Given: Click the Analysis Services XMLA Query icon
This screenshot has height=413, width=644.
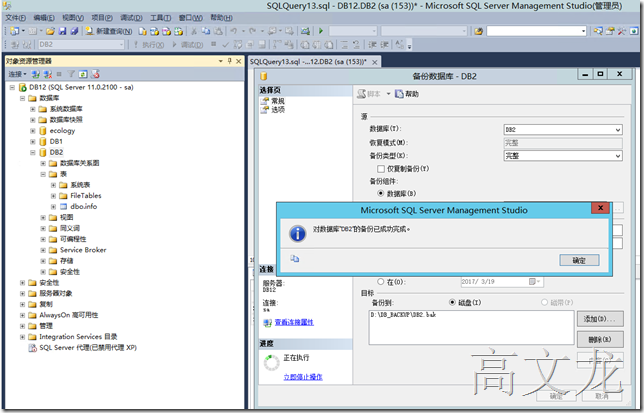Looking at the screenshot, I should pyautogui.click(x=178, y=31).
